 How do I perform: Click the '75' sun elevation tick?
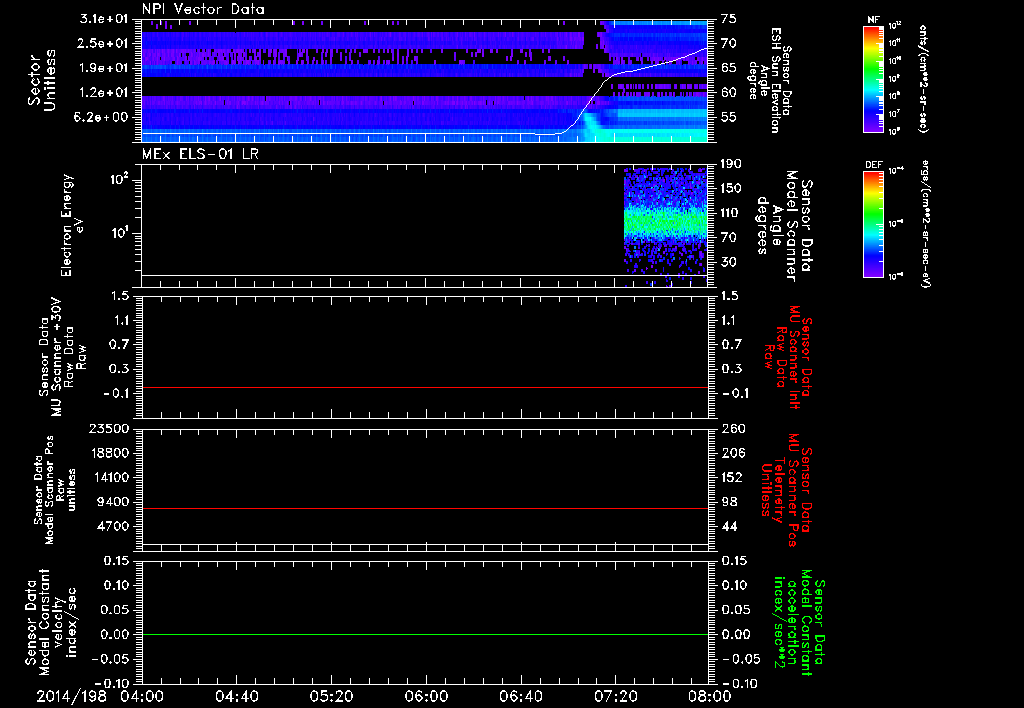point(729,19)
